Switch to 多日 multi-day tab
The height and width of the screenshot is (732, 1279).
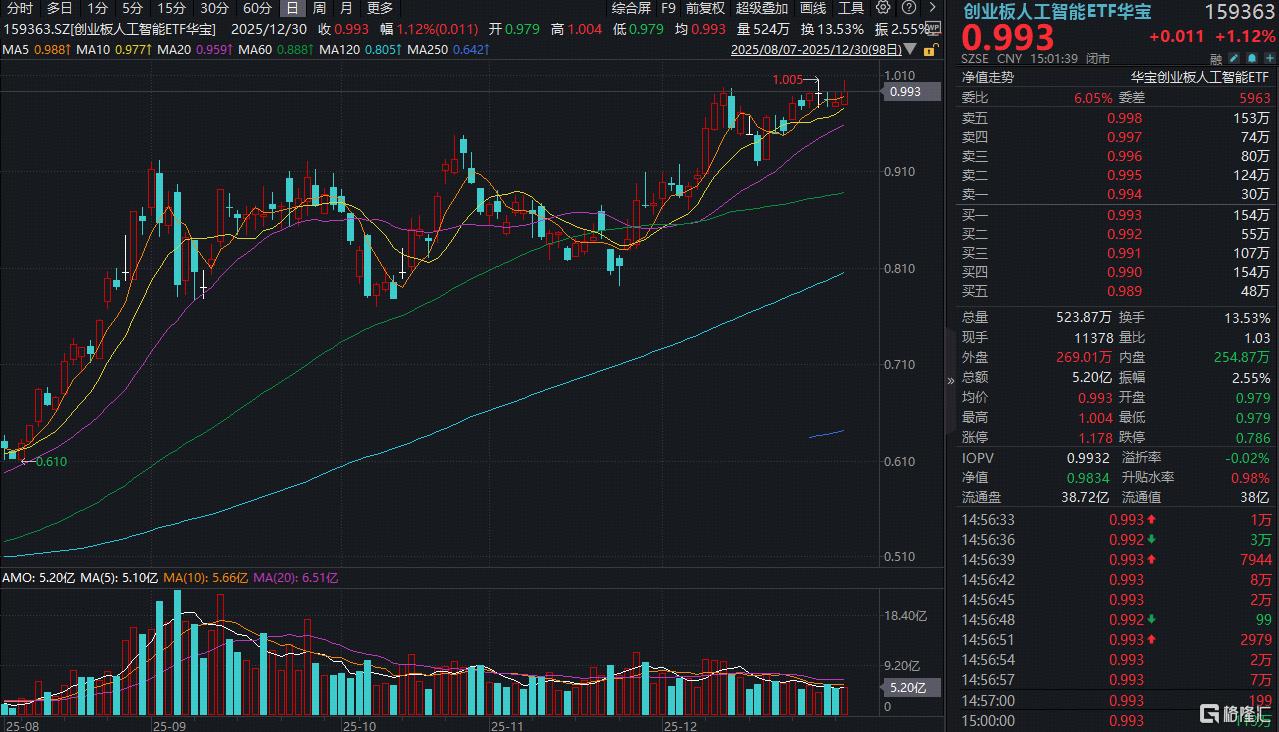click(60, 8)
